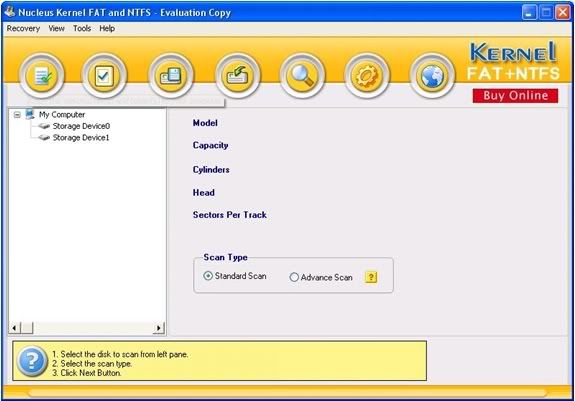Click the Scan Type group label
Viewport: 575px width, 401px height.
(x=226, y=257)
